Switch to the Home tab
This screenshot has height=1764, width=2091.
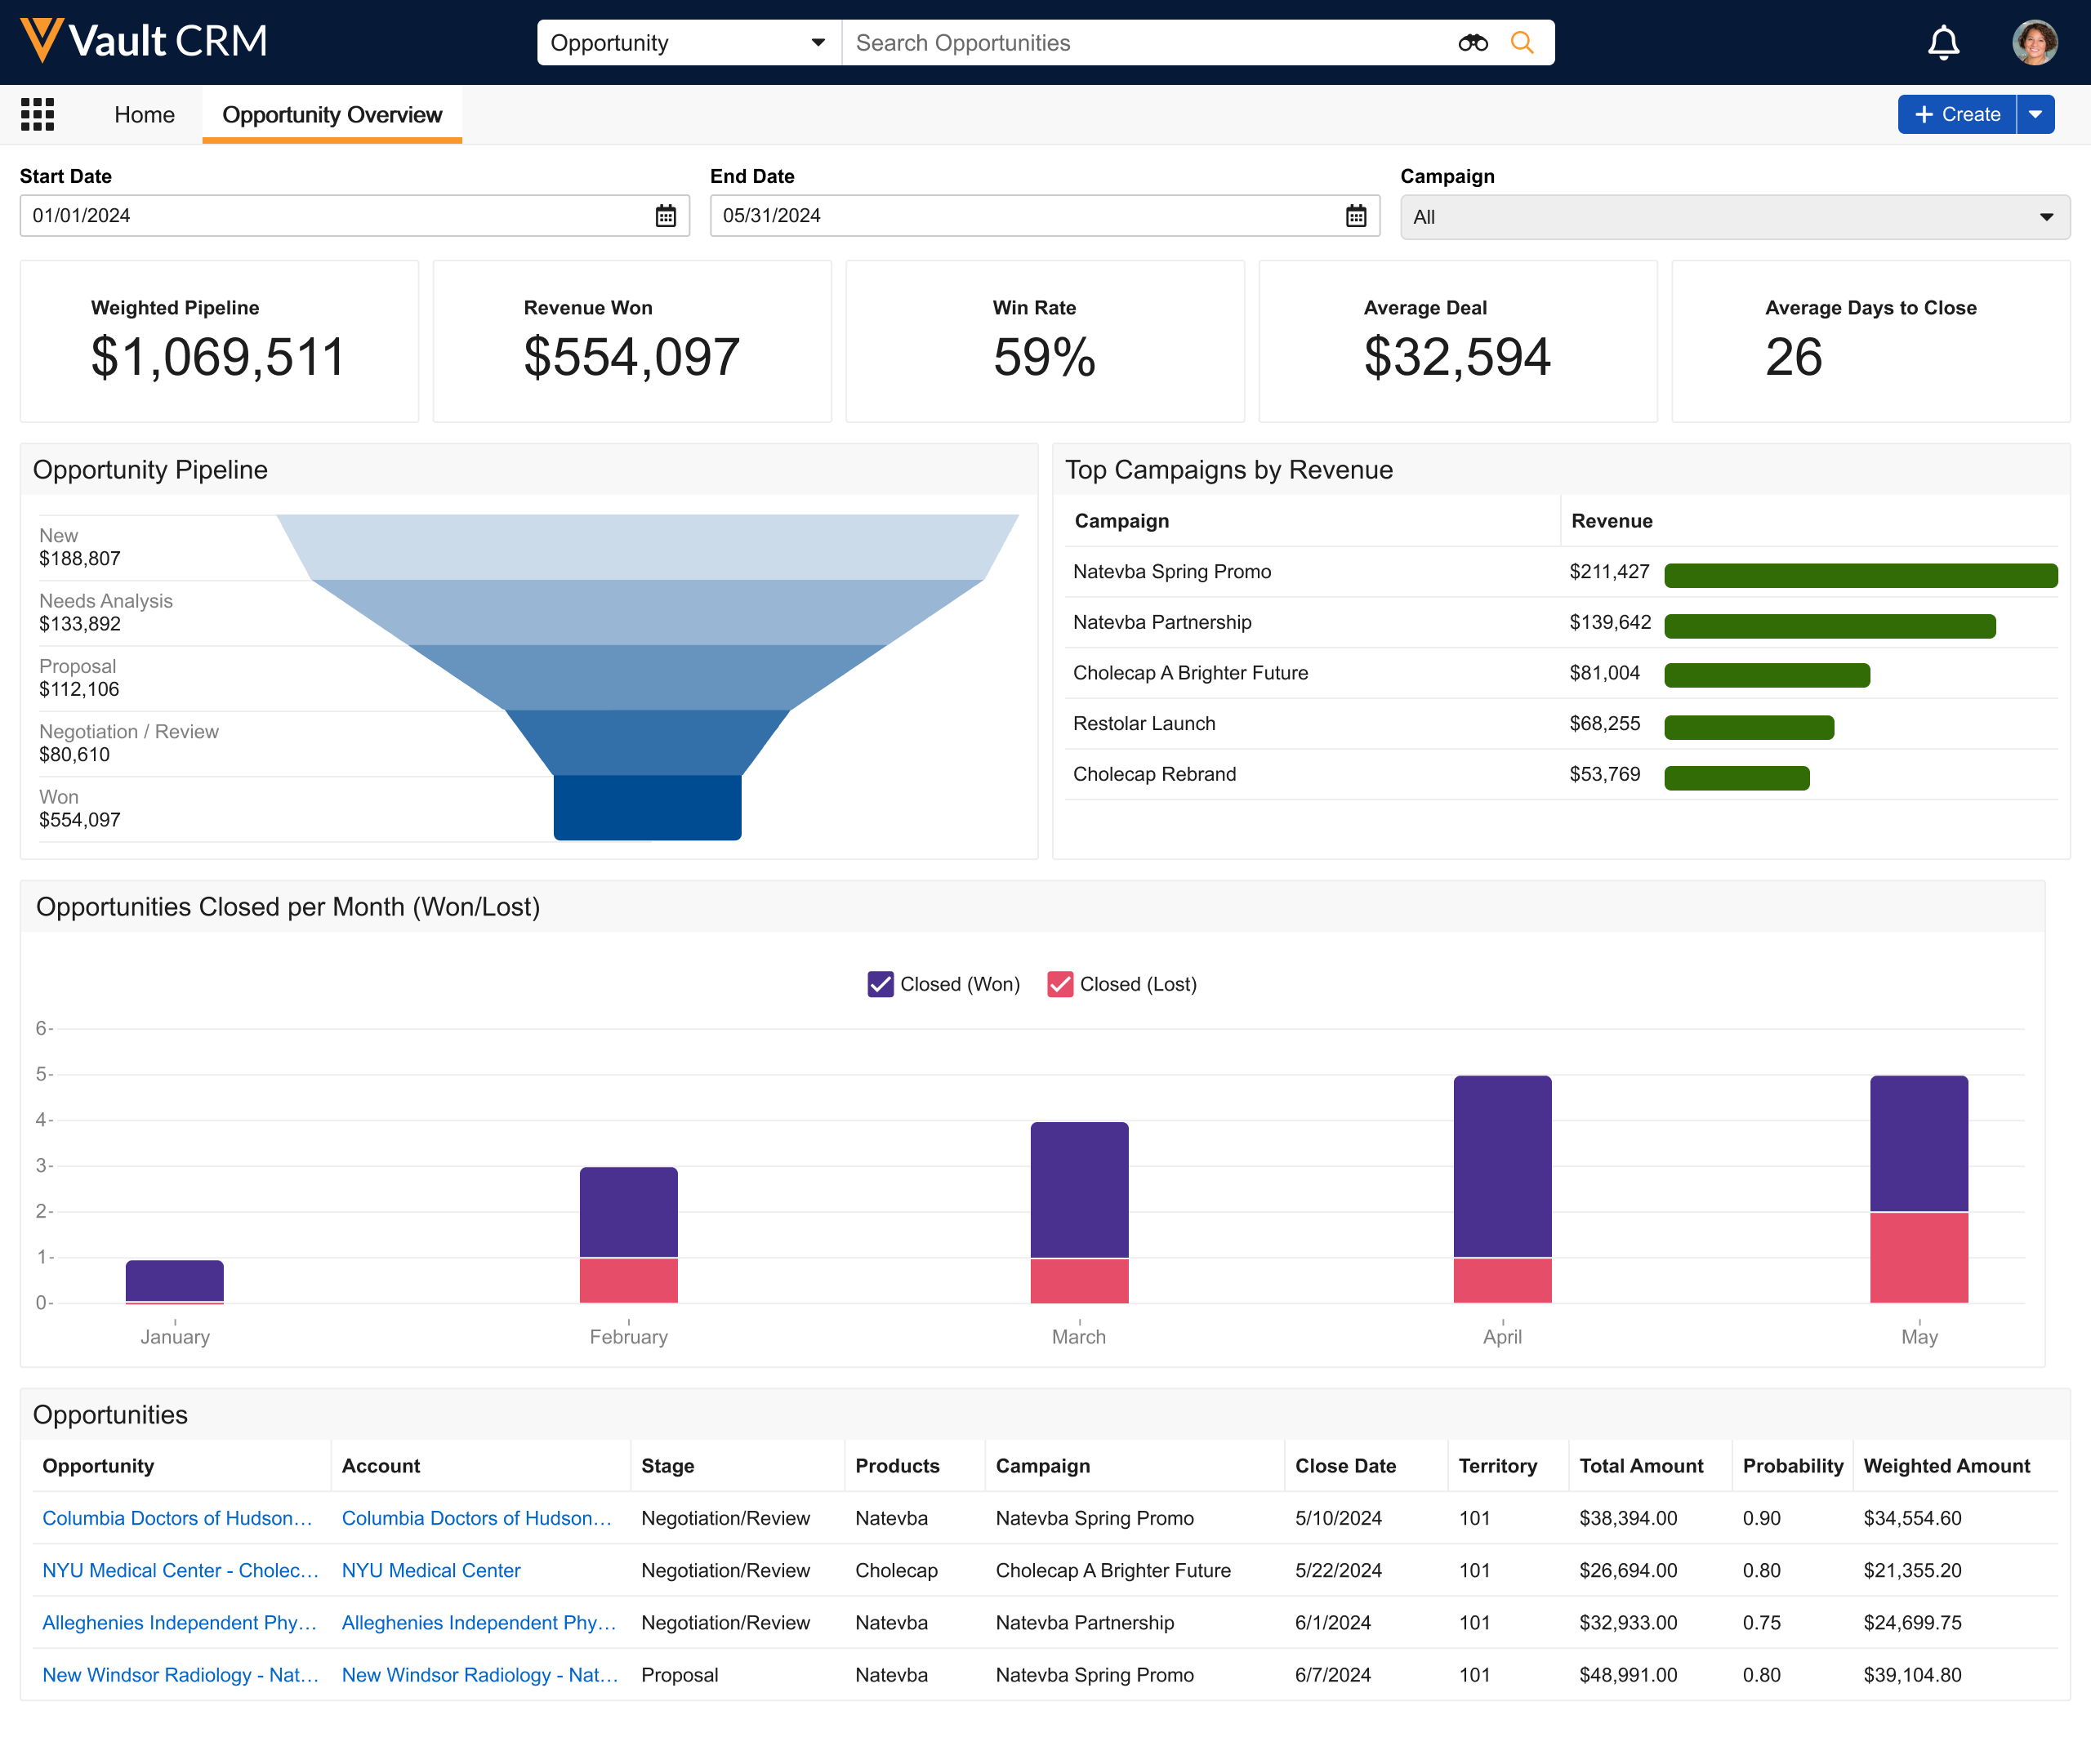[x=144, y=115]
